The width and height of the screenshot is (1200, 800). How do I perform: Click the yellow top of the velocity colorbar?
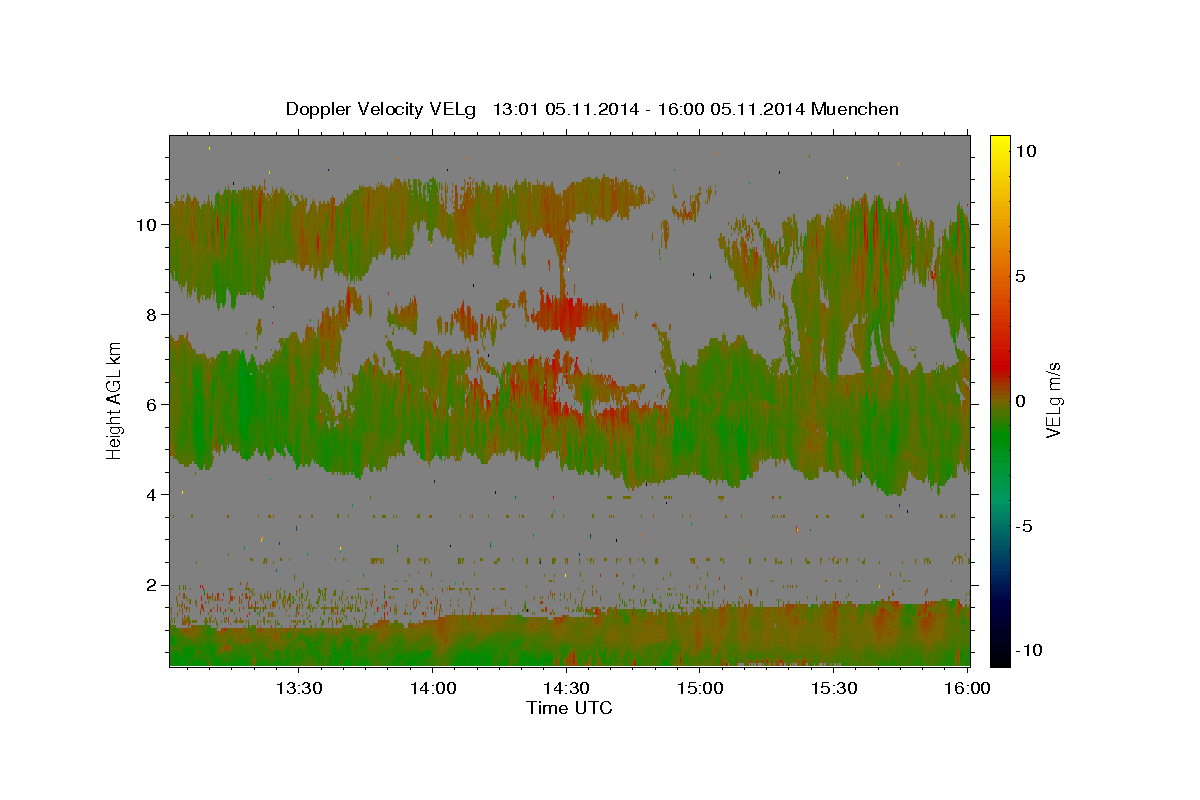(x=1000, y=142)
